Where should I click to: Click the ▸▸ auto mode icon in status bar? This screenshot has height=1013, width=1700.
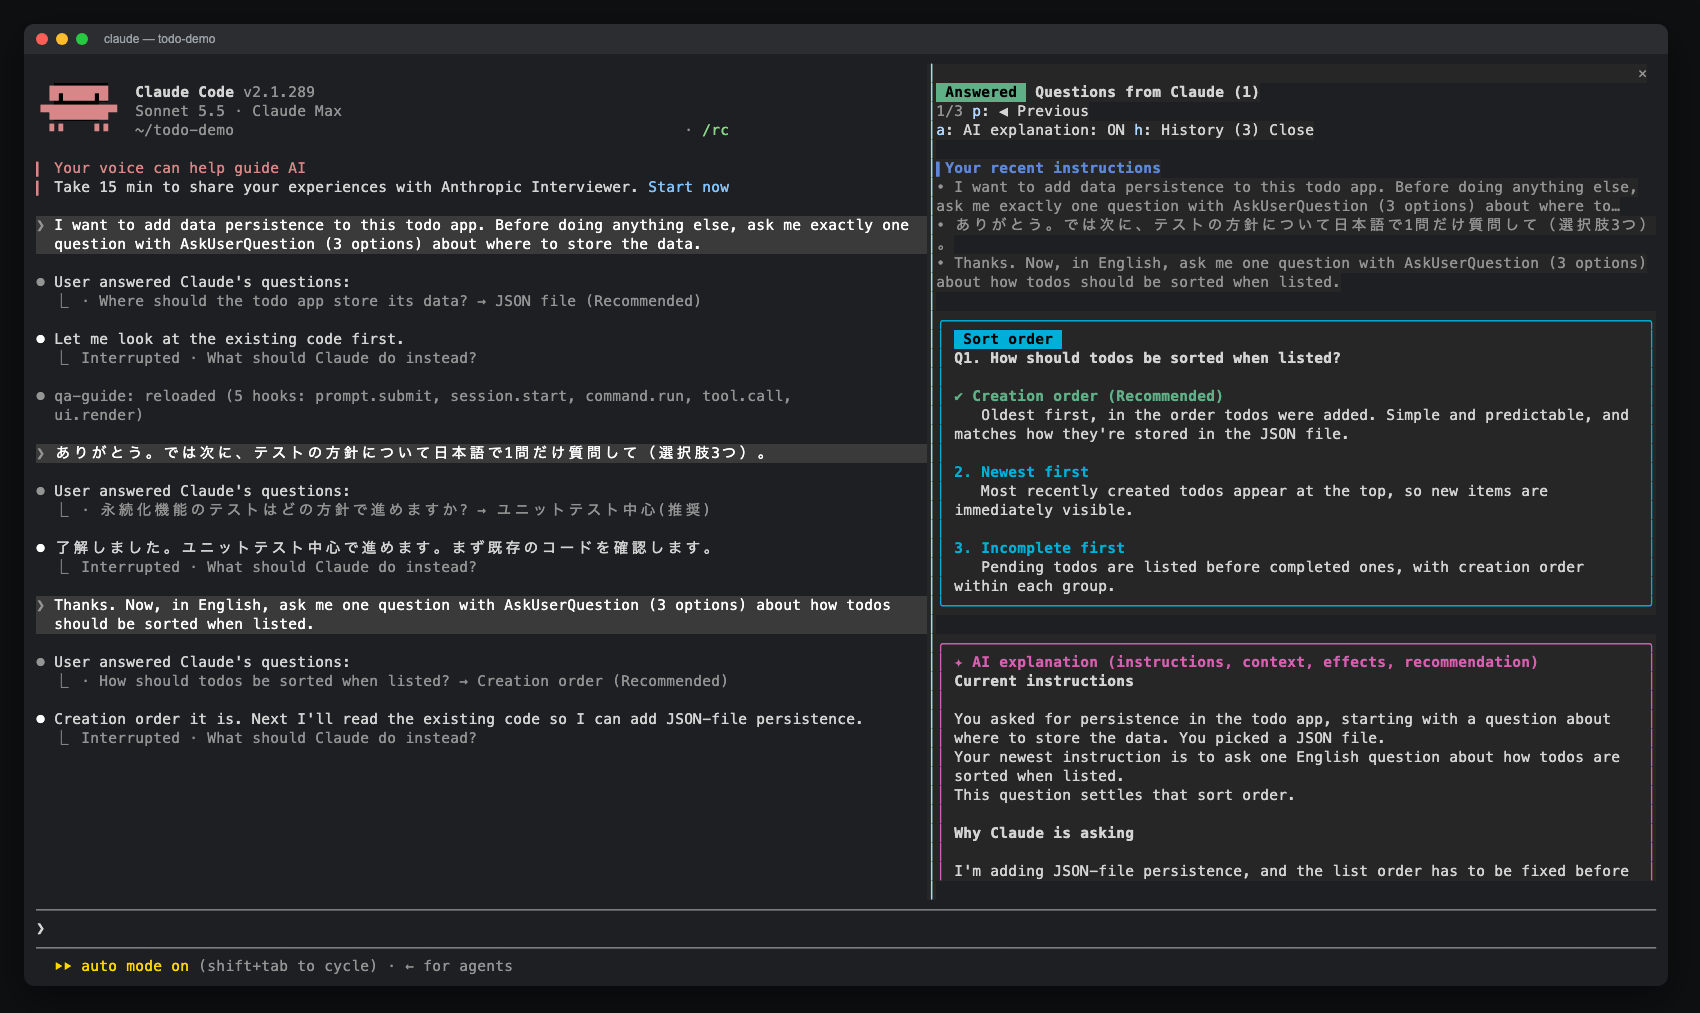63,966
